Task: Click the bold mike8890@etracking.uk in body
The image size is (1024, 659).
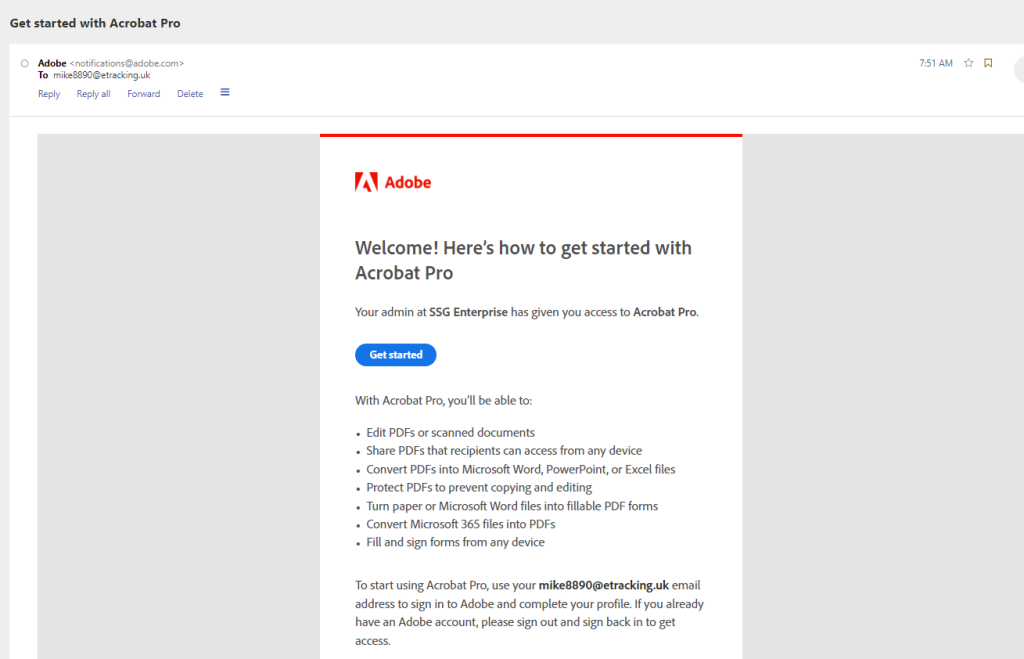Action: point(603,585)
